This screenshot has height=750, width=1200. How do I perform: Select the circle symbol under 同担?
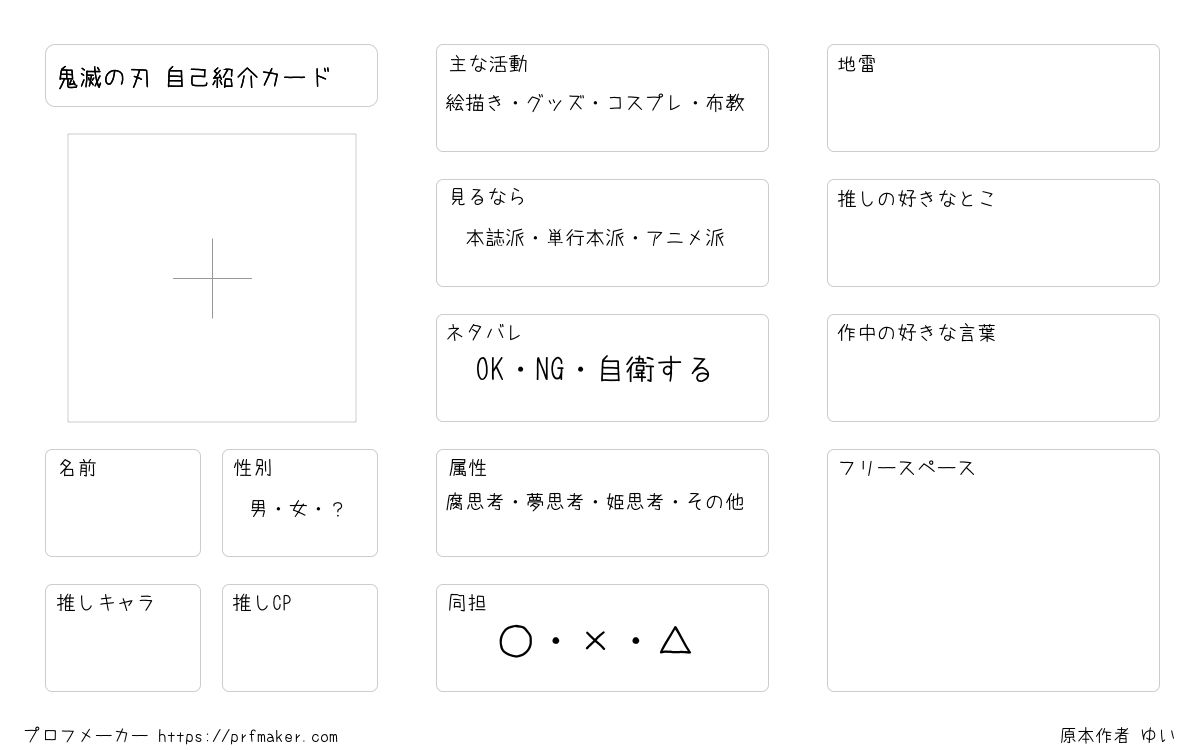click(x=515, y=641)
